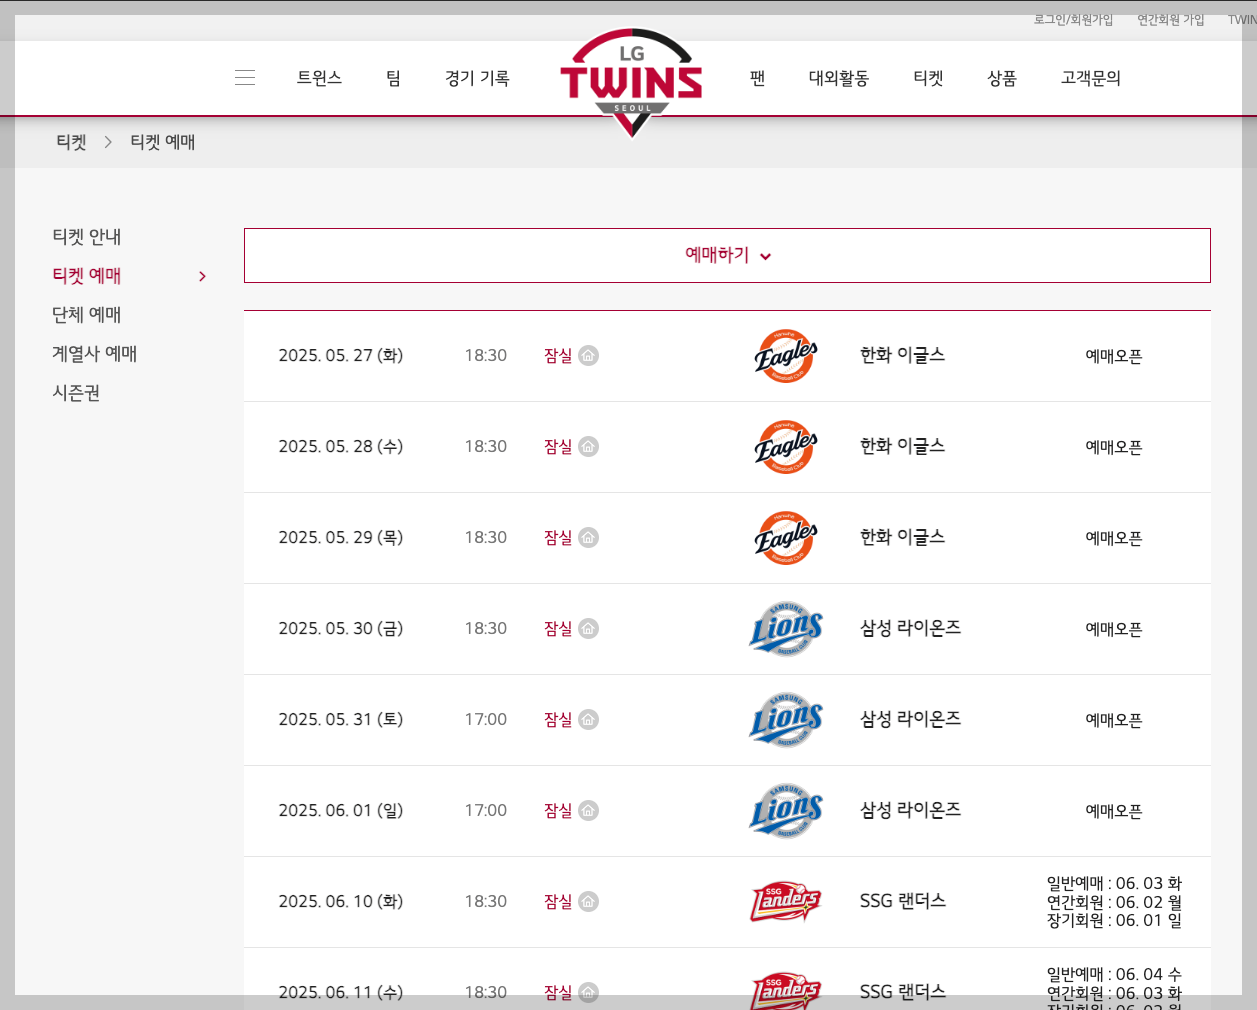1257x1010 pixels.
Task: Click 티켓 in breadcrumb
Action: (x=71, y=142)
